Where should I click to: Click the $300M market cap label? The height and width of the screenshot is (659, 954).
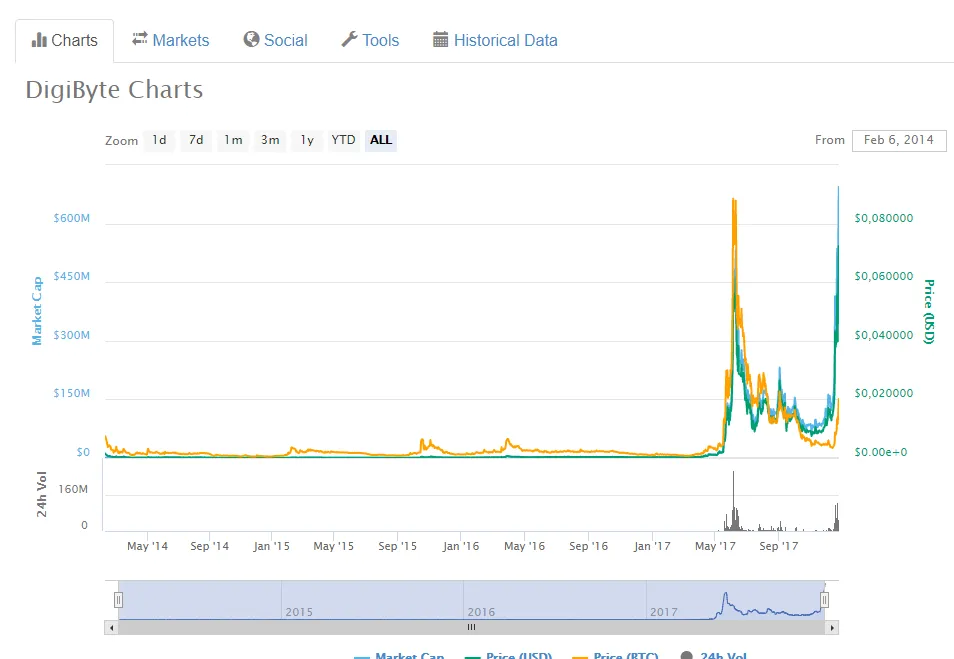point(71,335)
